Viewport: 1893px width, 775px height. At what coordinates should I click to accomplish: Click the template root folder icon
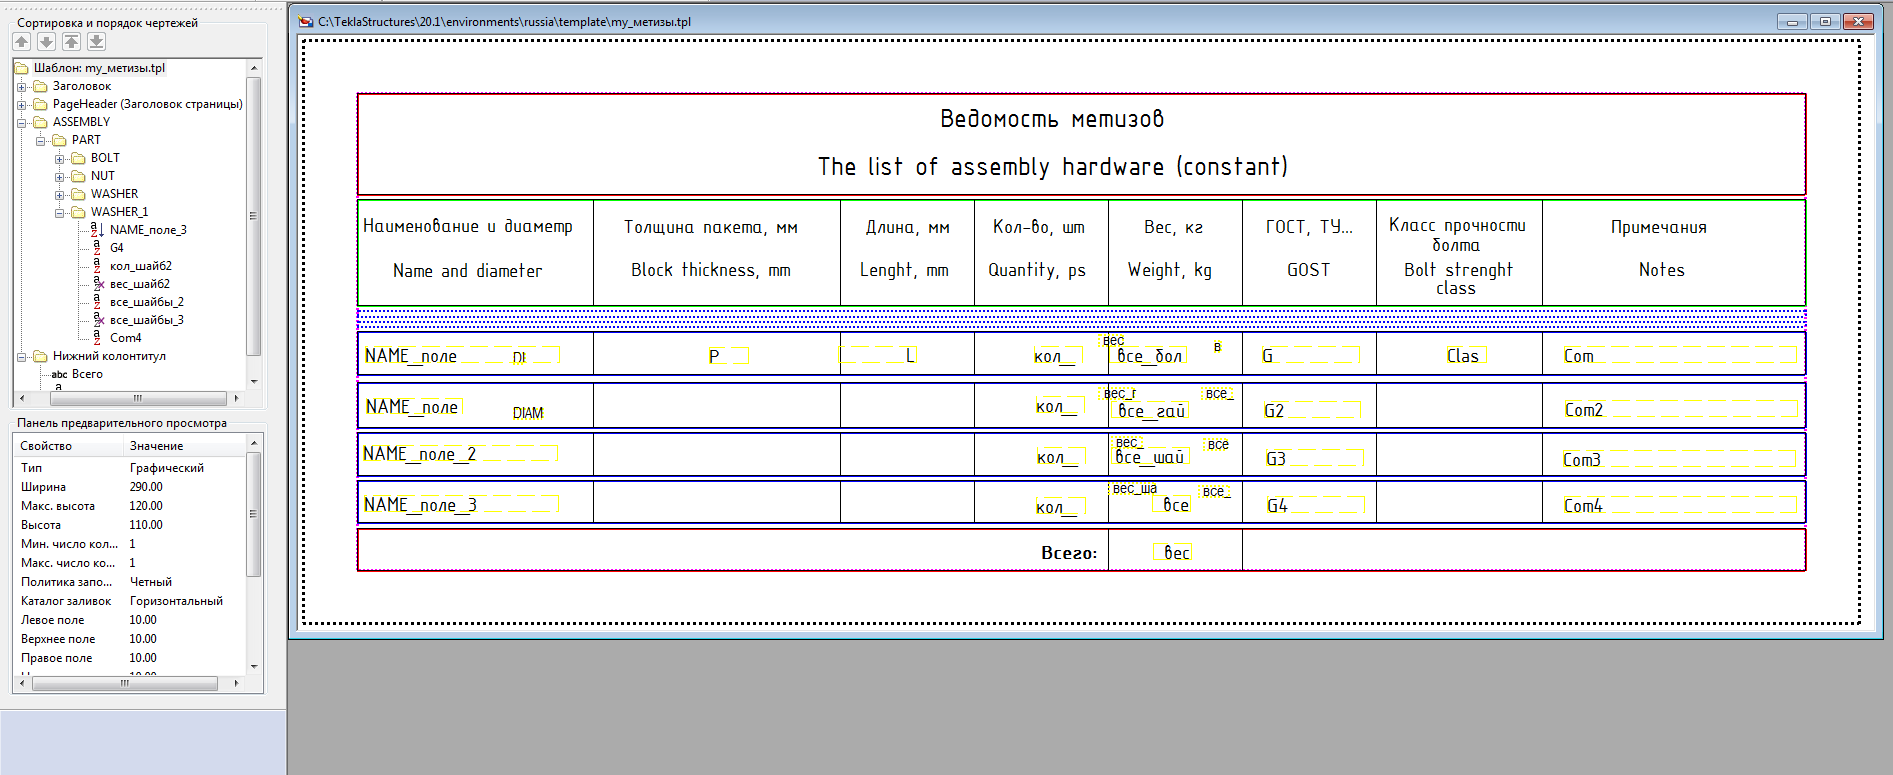point(22,68)
